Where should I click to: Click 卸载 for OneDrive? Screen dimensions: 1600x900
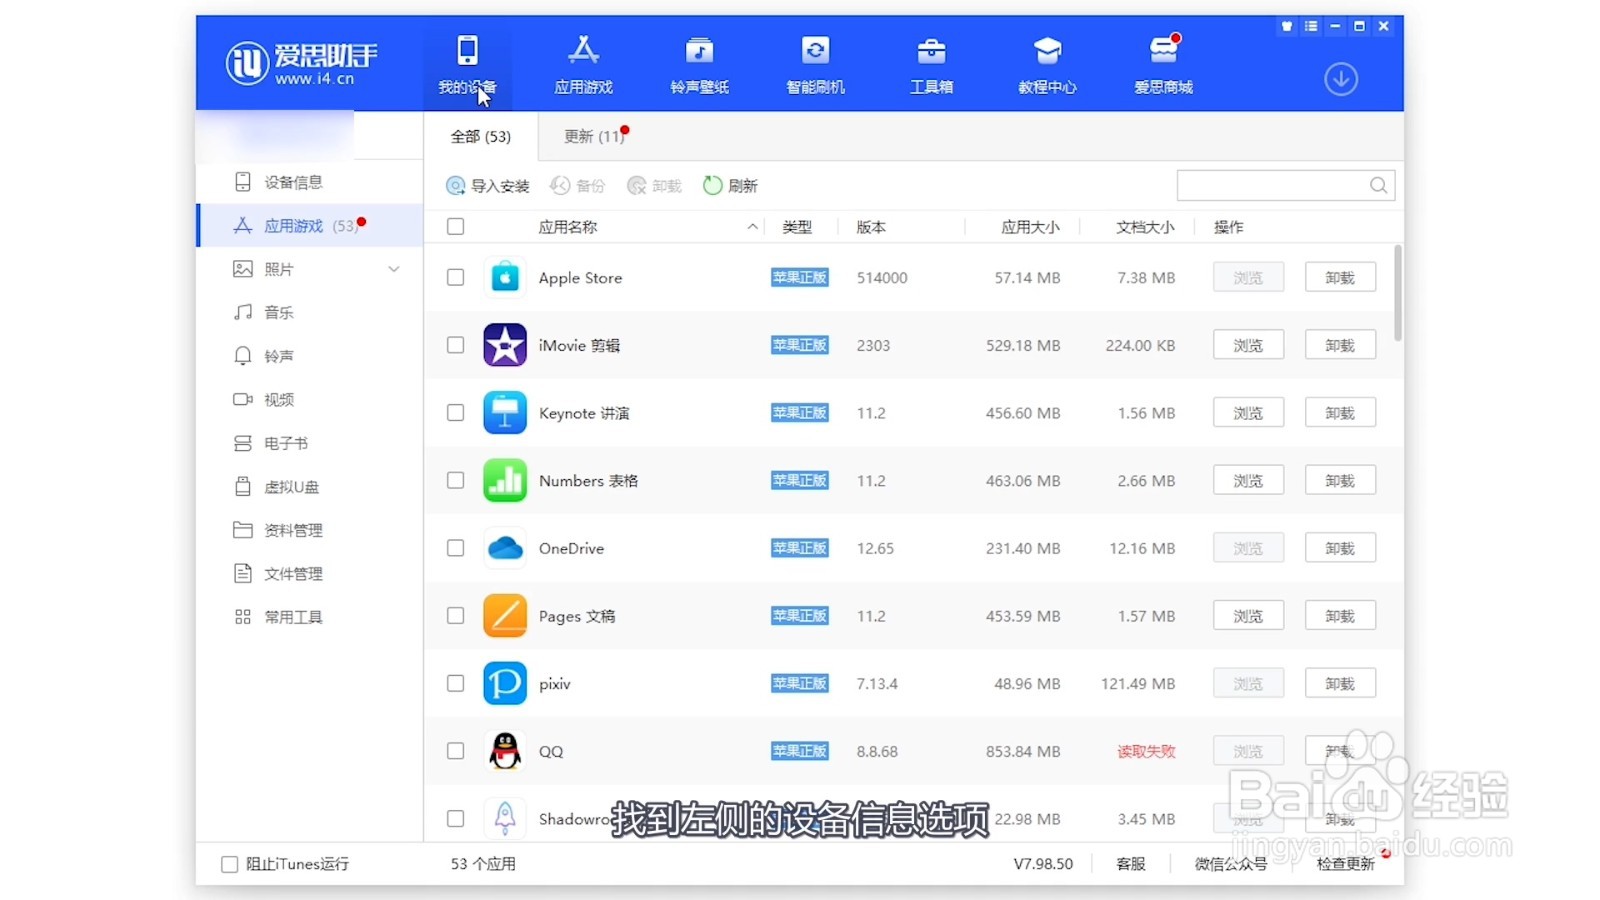point(1340,548)
